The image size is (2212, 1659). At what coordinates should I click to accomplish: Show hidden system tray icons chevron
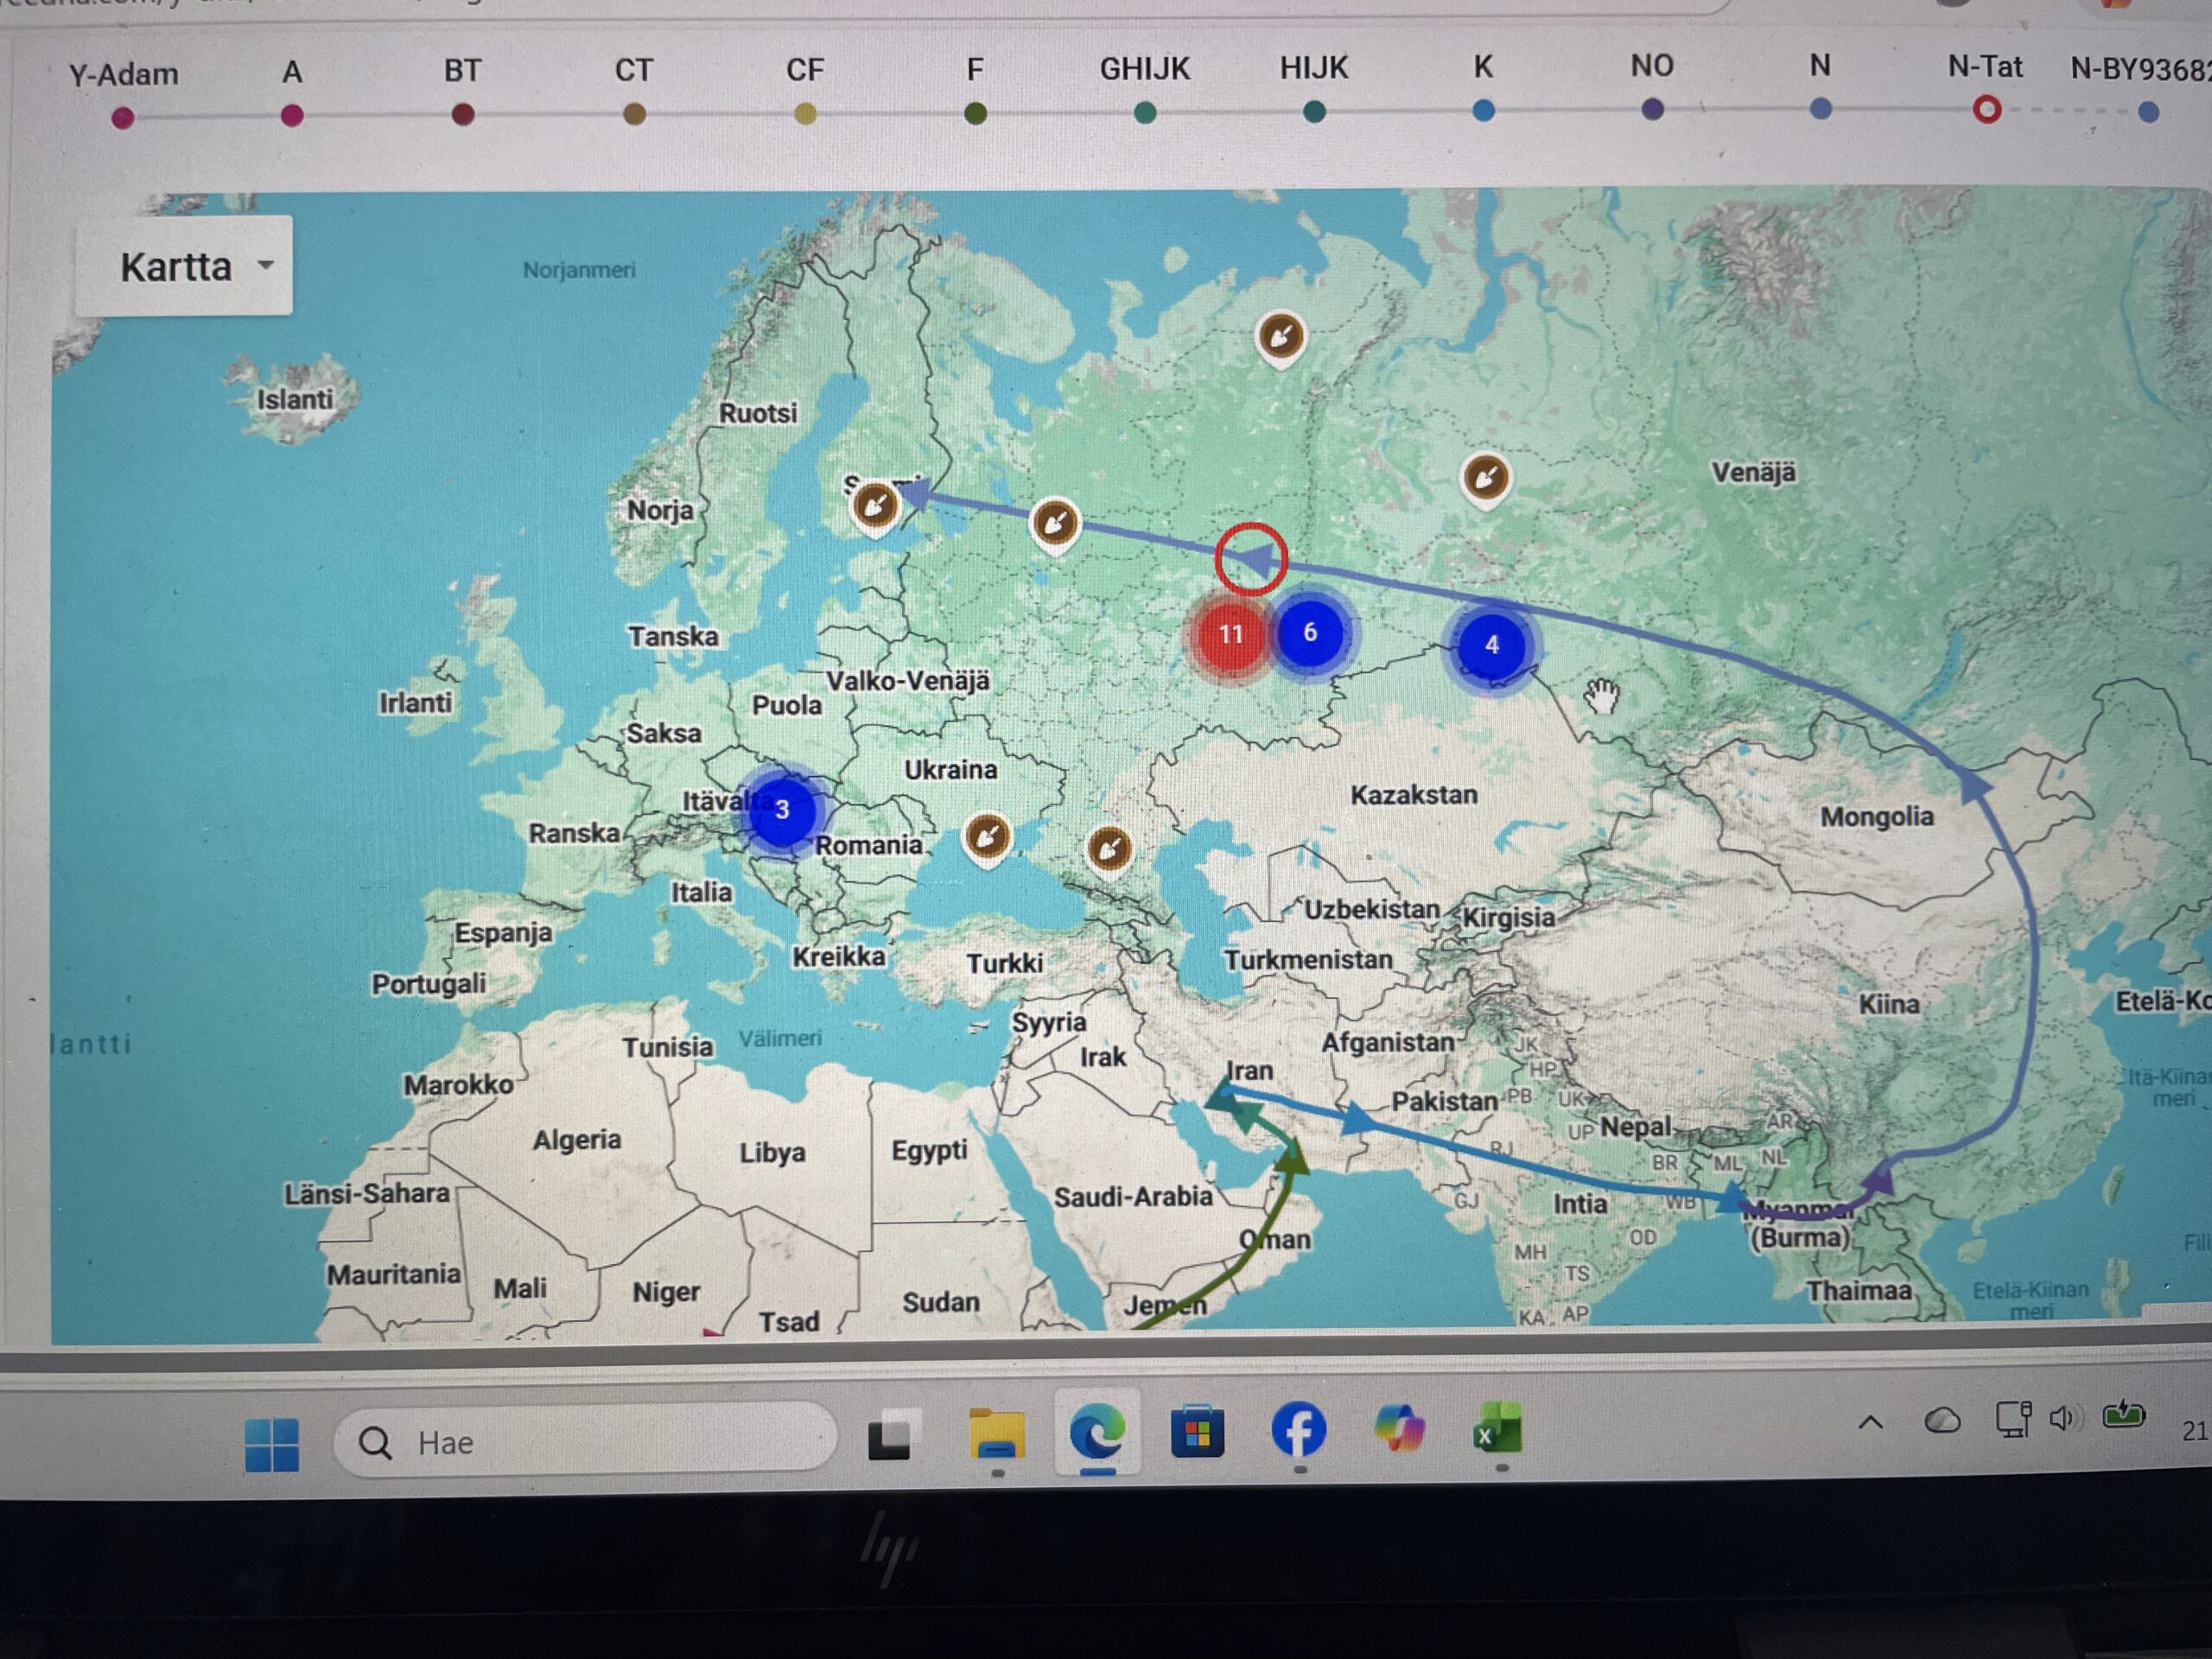pyautogui.click(x=1870, y=1422)
